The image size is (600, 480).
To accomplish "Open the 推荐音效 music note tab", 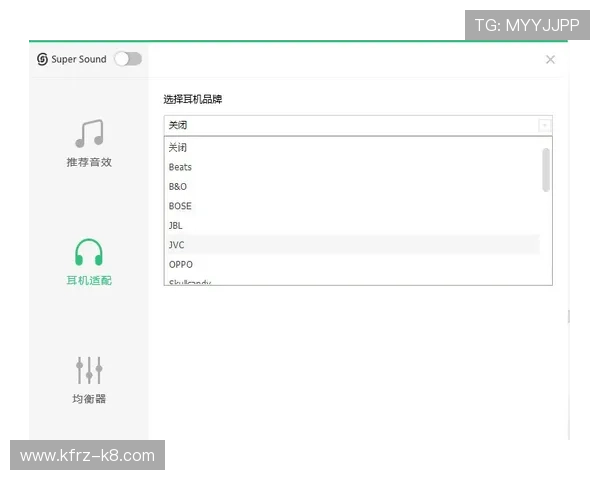I will point(90,133).
